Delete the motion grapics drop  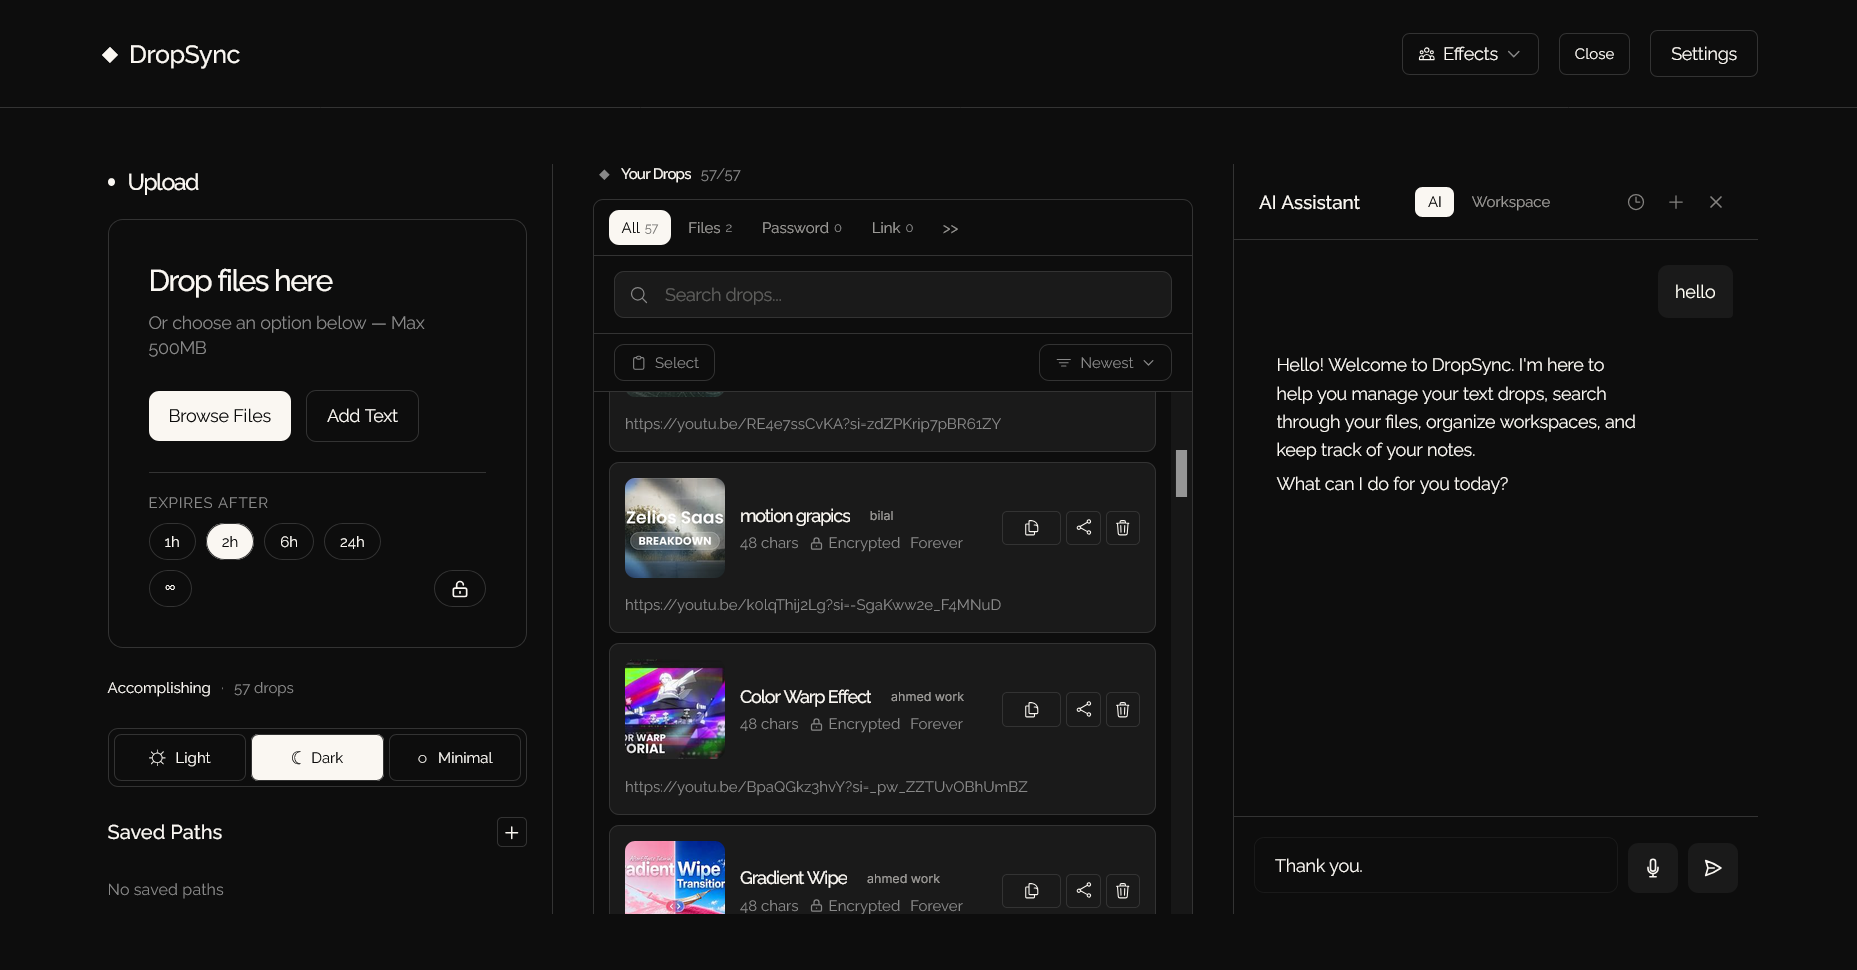click(1123, 528)
